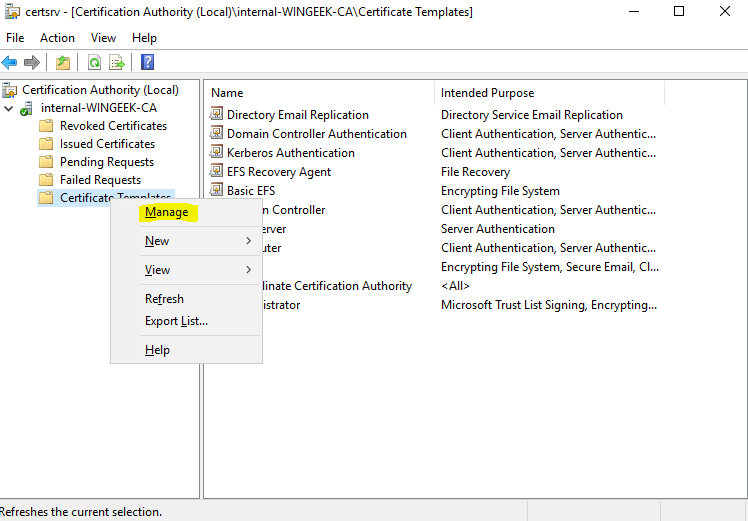Screen dimensions: 748x521
Task: Select the Pending Requests folder
Action: pyautogui.click(x=106, y=162)
